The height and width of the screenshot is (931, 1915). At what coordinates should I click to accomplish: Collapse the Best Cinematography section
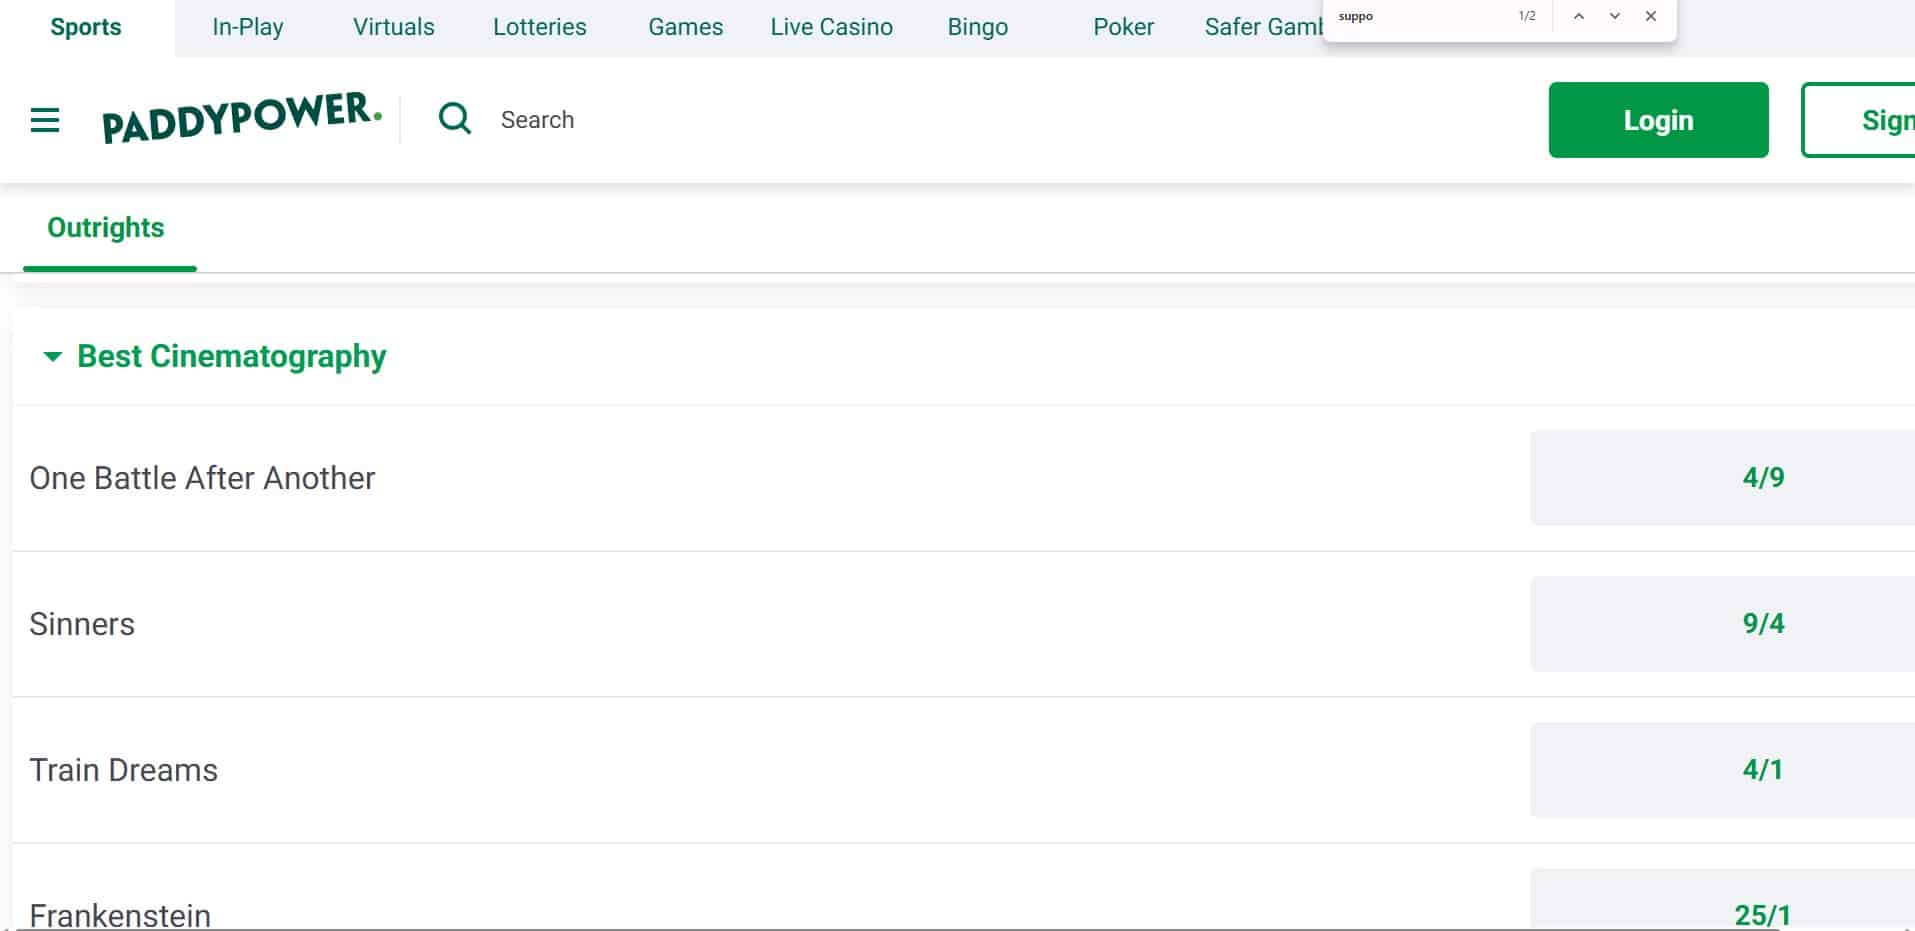click(x=53, y=357)
